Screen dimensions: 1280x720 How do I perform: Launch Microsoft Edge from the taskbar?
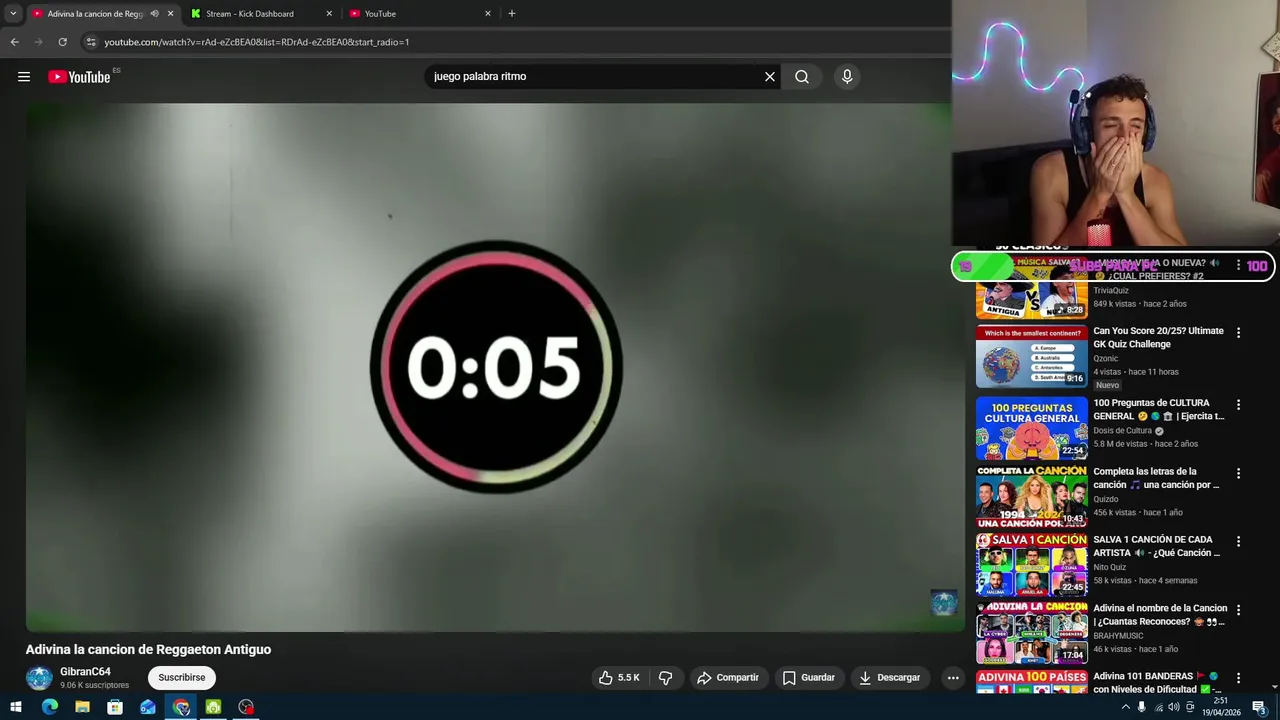click(49, 707)
